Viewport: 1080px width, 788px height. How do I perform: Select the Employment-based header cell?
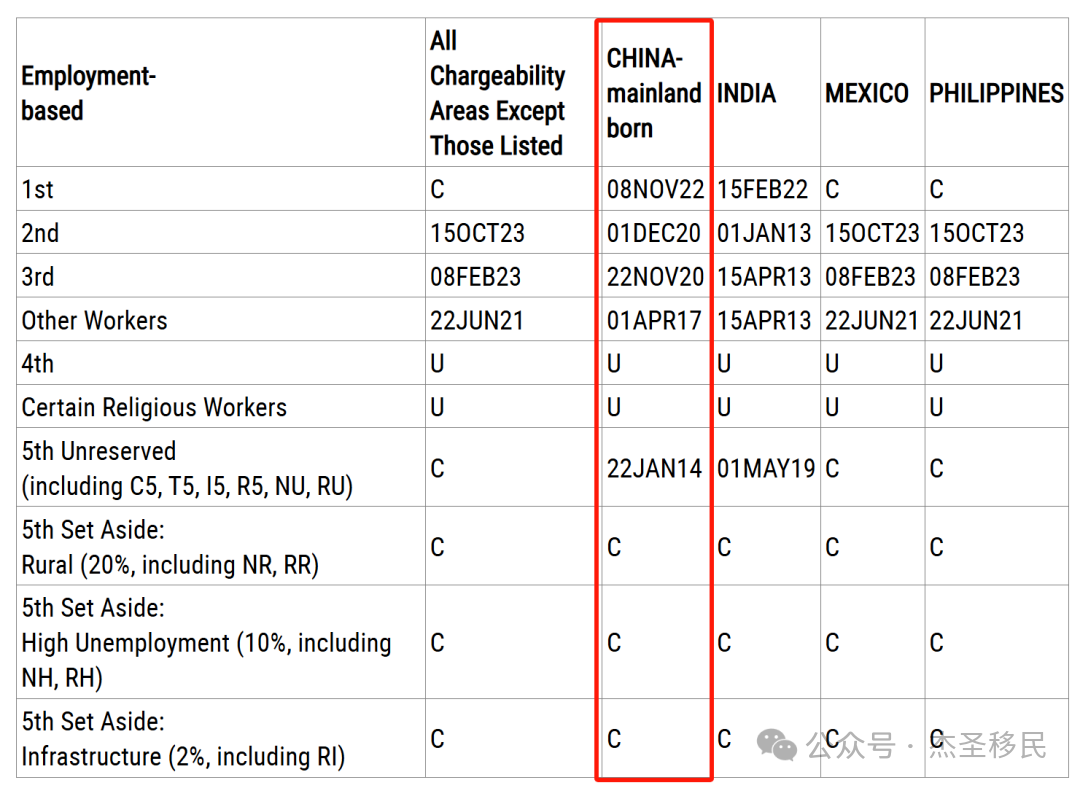coord(88,93)
